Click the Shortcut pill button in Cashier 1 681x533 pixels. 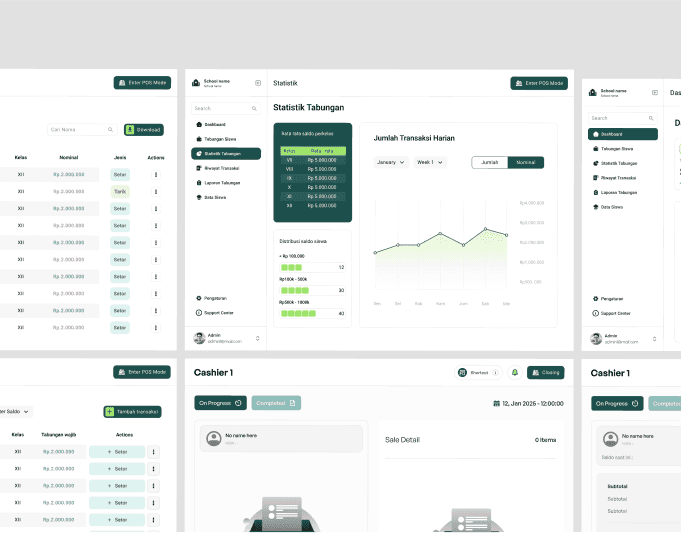[x=479, y=373]
